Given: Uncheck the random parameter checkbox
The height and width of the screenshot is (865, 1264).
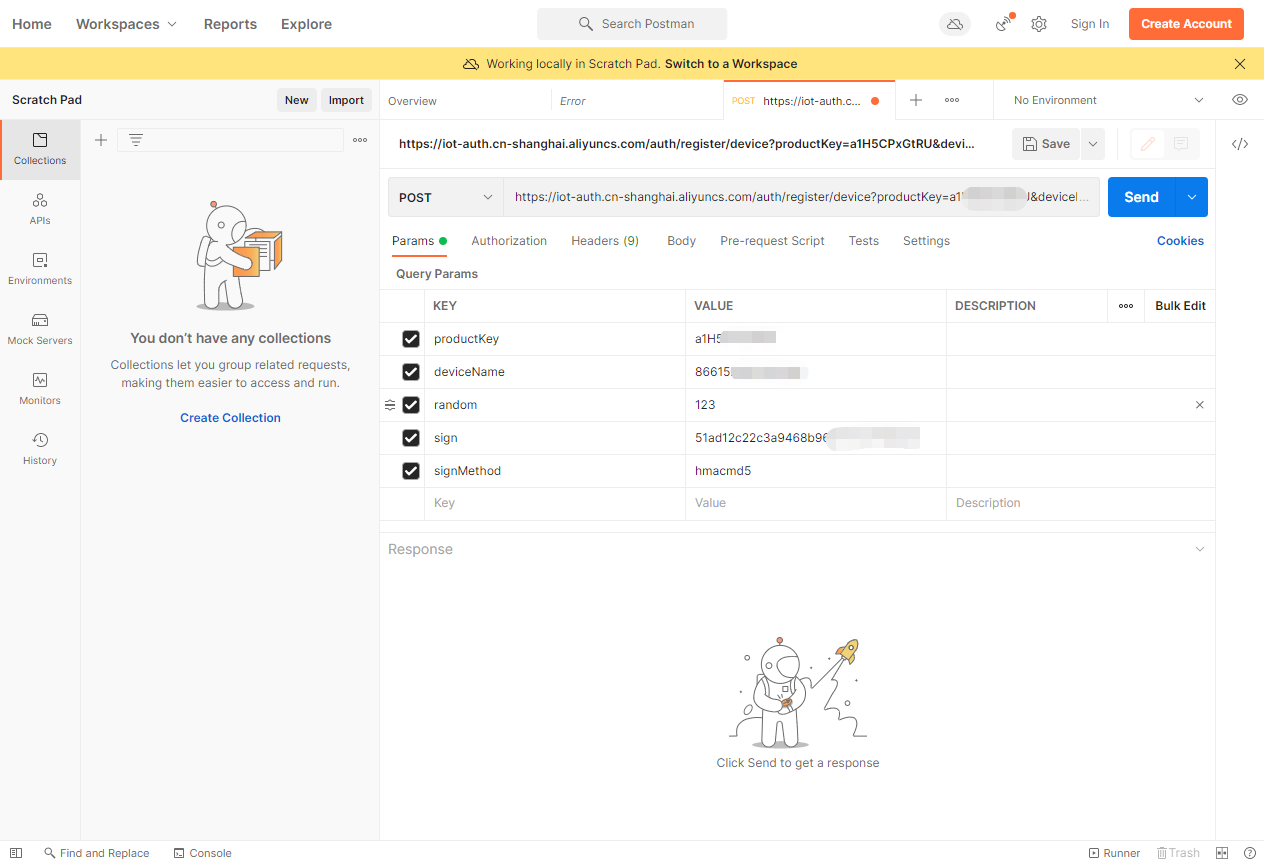Looking at the screenshot, I should click(x=411, y=405).
